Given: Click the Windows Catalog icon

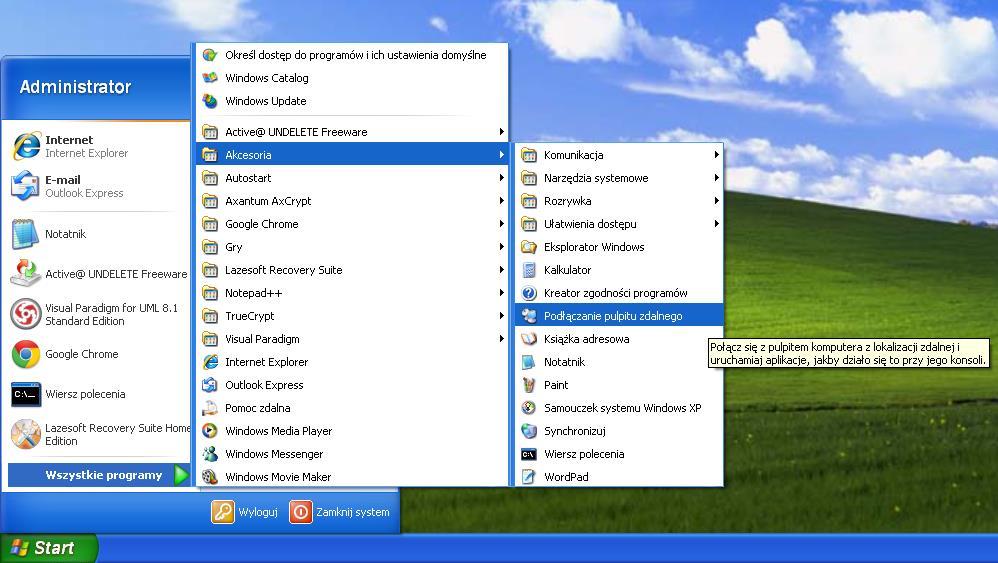Looking at the screenshot, I should (x=210, y=78).
